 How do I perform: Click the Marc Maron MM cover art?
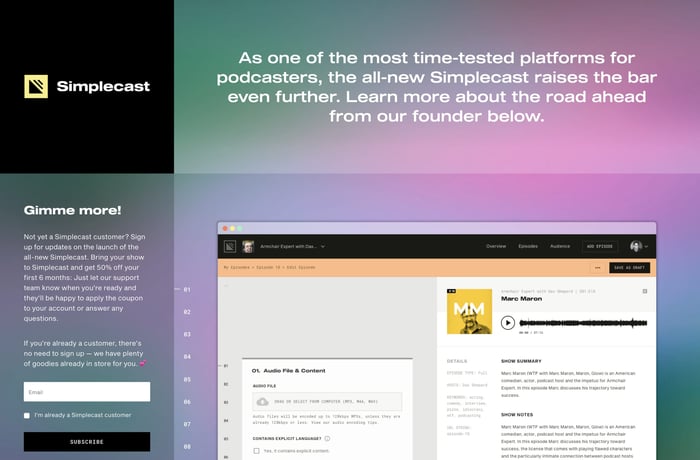469,311
